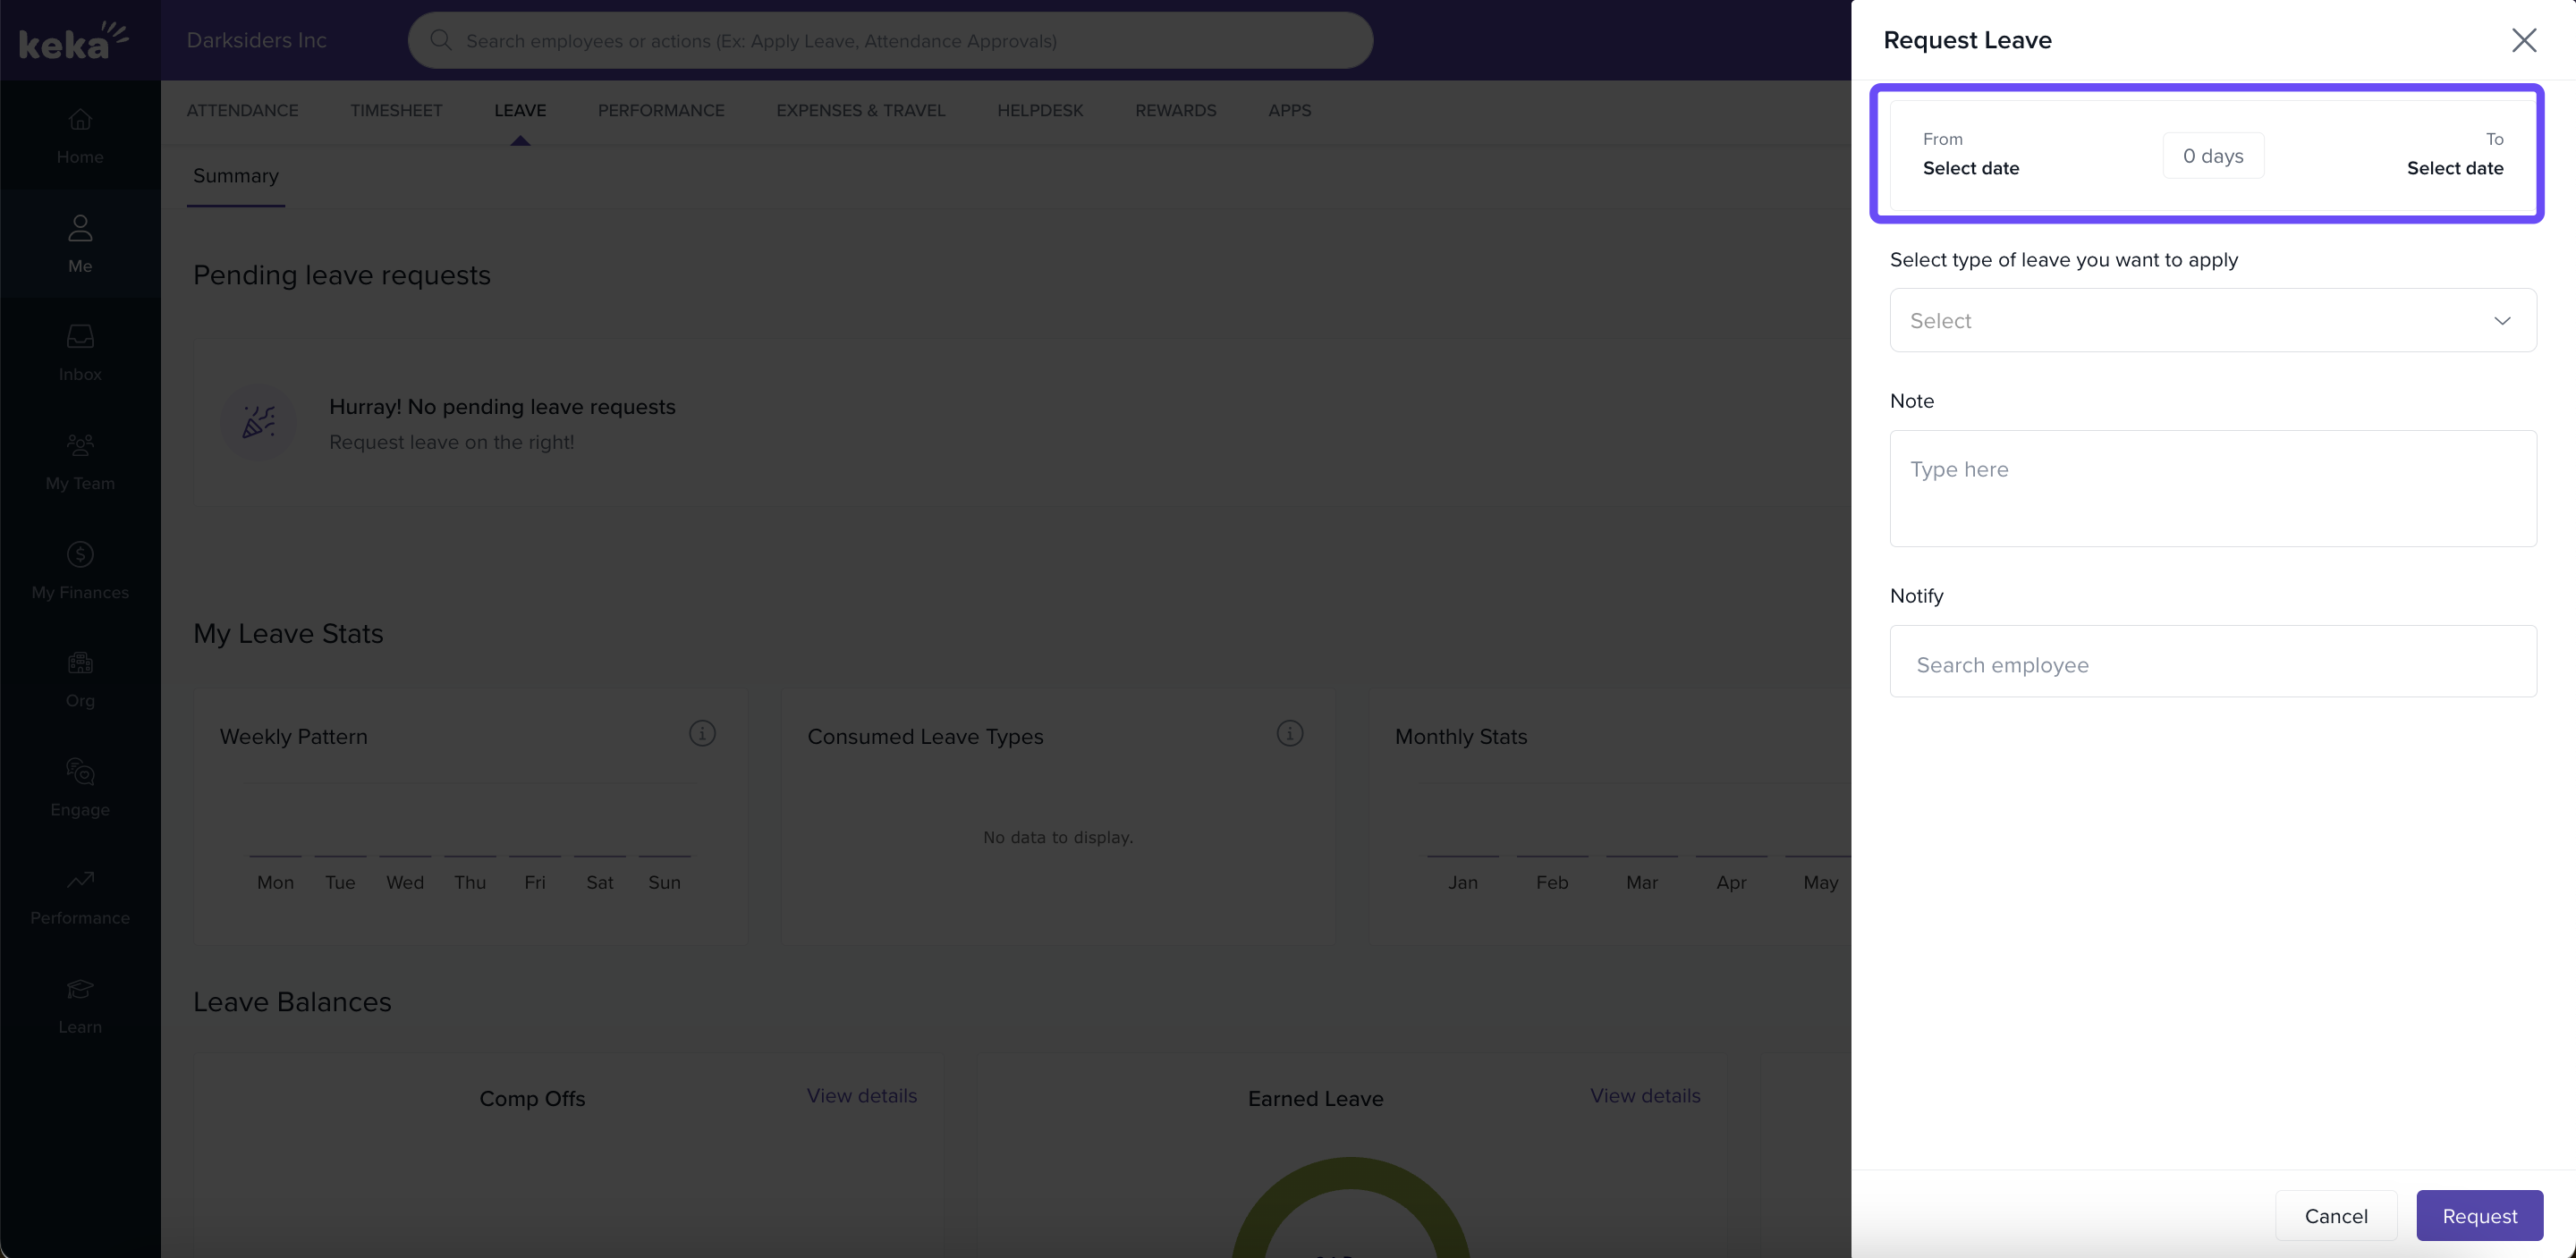2576x1258 pixels.
Task: Open the From date picker
Action: pos(1970,167)
